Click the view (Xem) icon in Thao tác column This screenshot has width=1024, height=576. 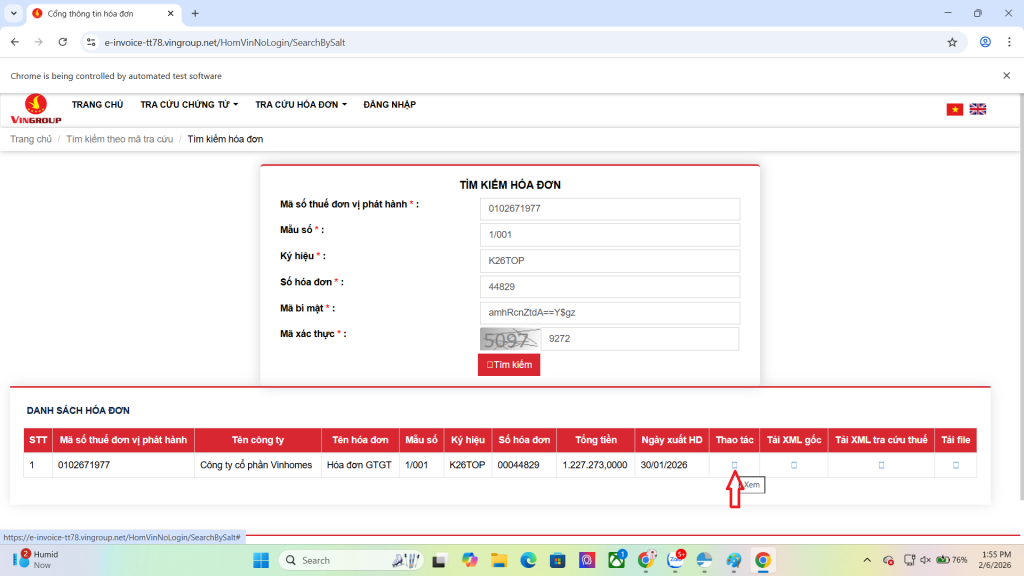point(734,465)
